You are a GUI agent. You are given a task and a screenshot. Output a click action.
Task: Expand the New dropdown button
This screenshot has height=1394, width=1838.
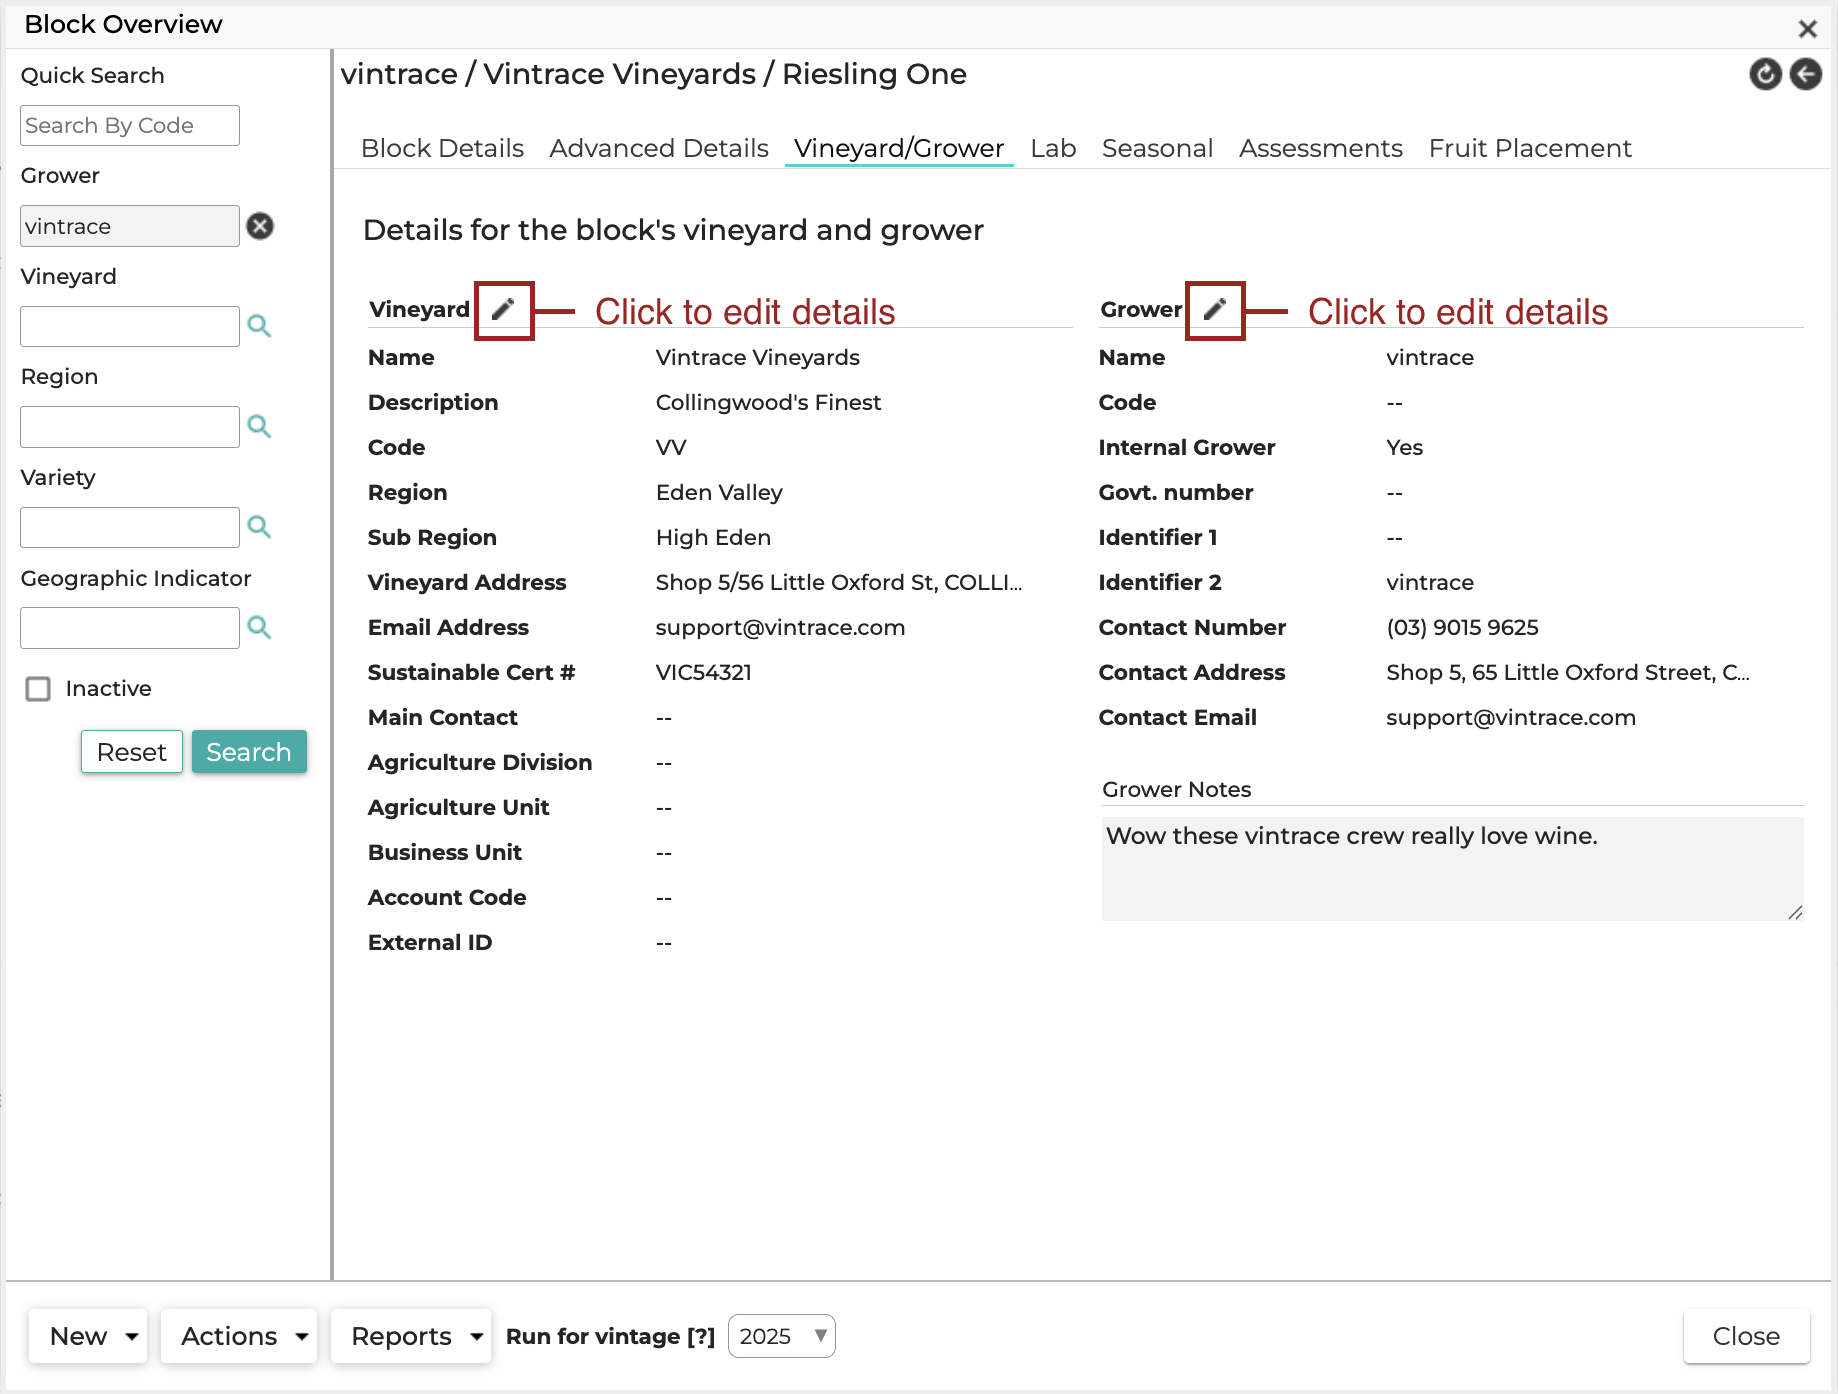tap(88, 1336)
